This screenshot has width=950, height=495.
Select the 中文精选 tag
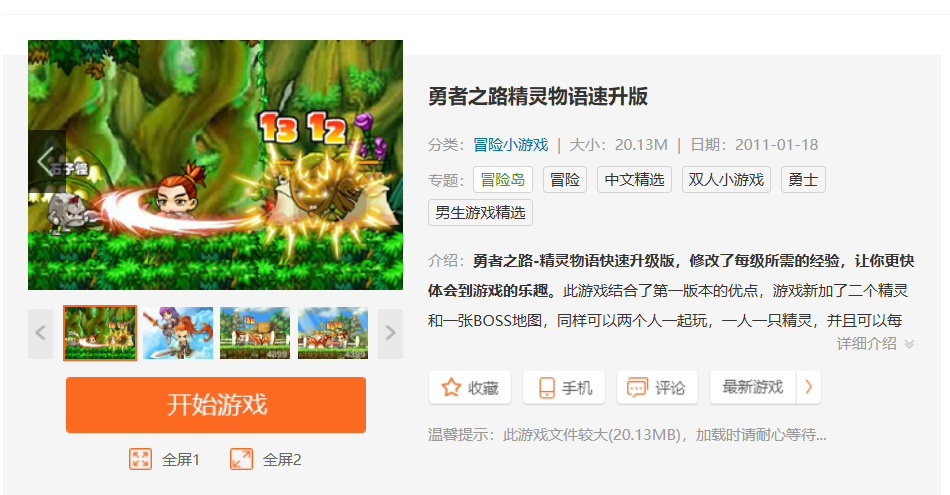(x=634, y=179)
